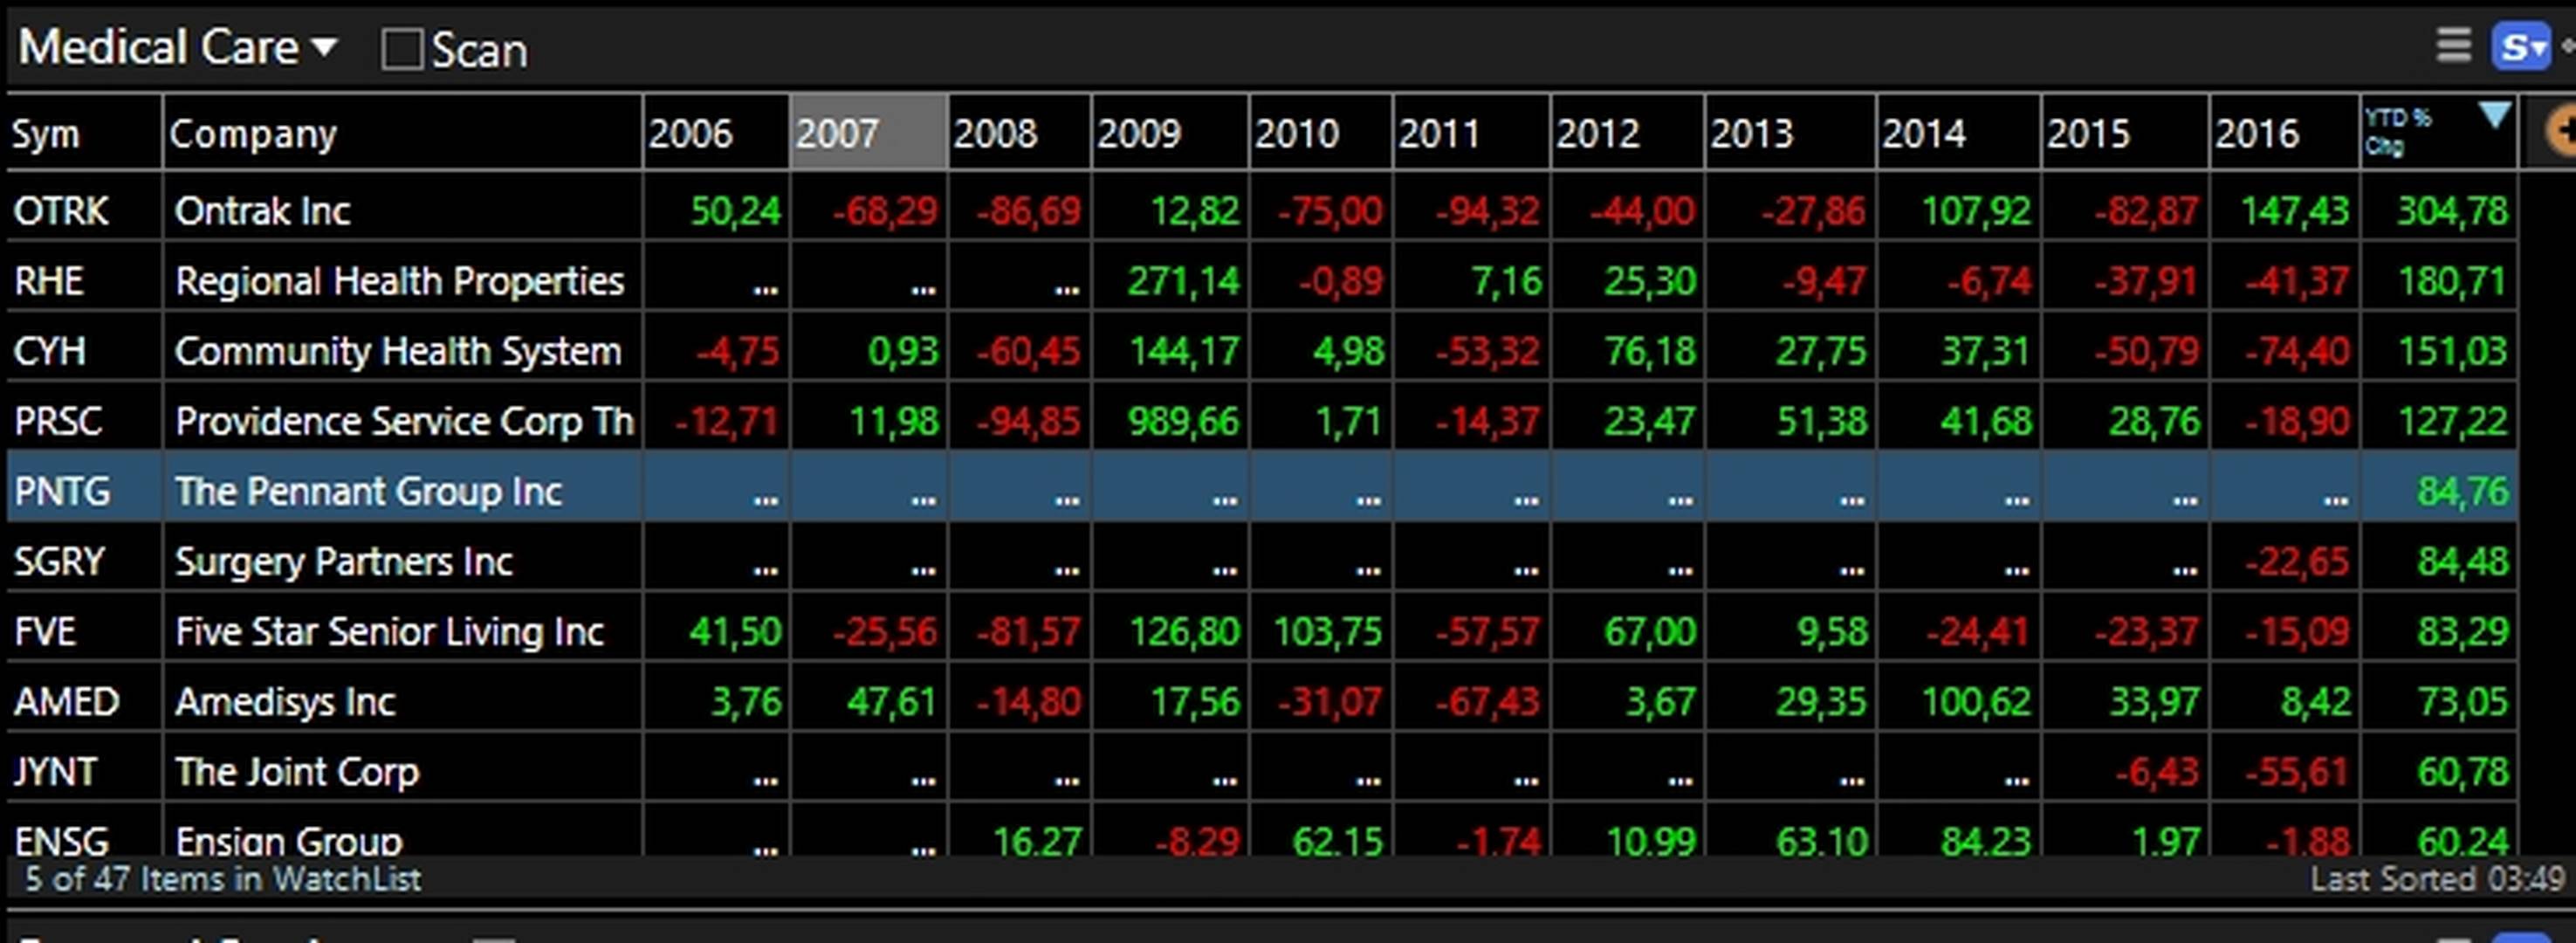Select the CYH symbol
Image resolution: width=2576 pixels, height=943 pixels.
(49, 351)
